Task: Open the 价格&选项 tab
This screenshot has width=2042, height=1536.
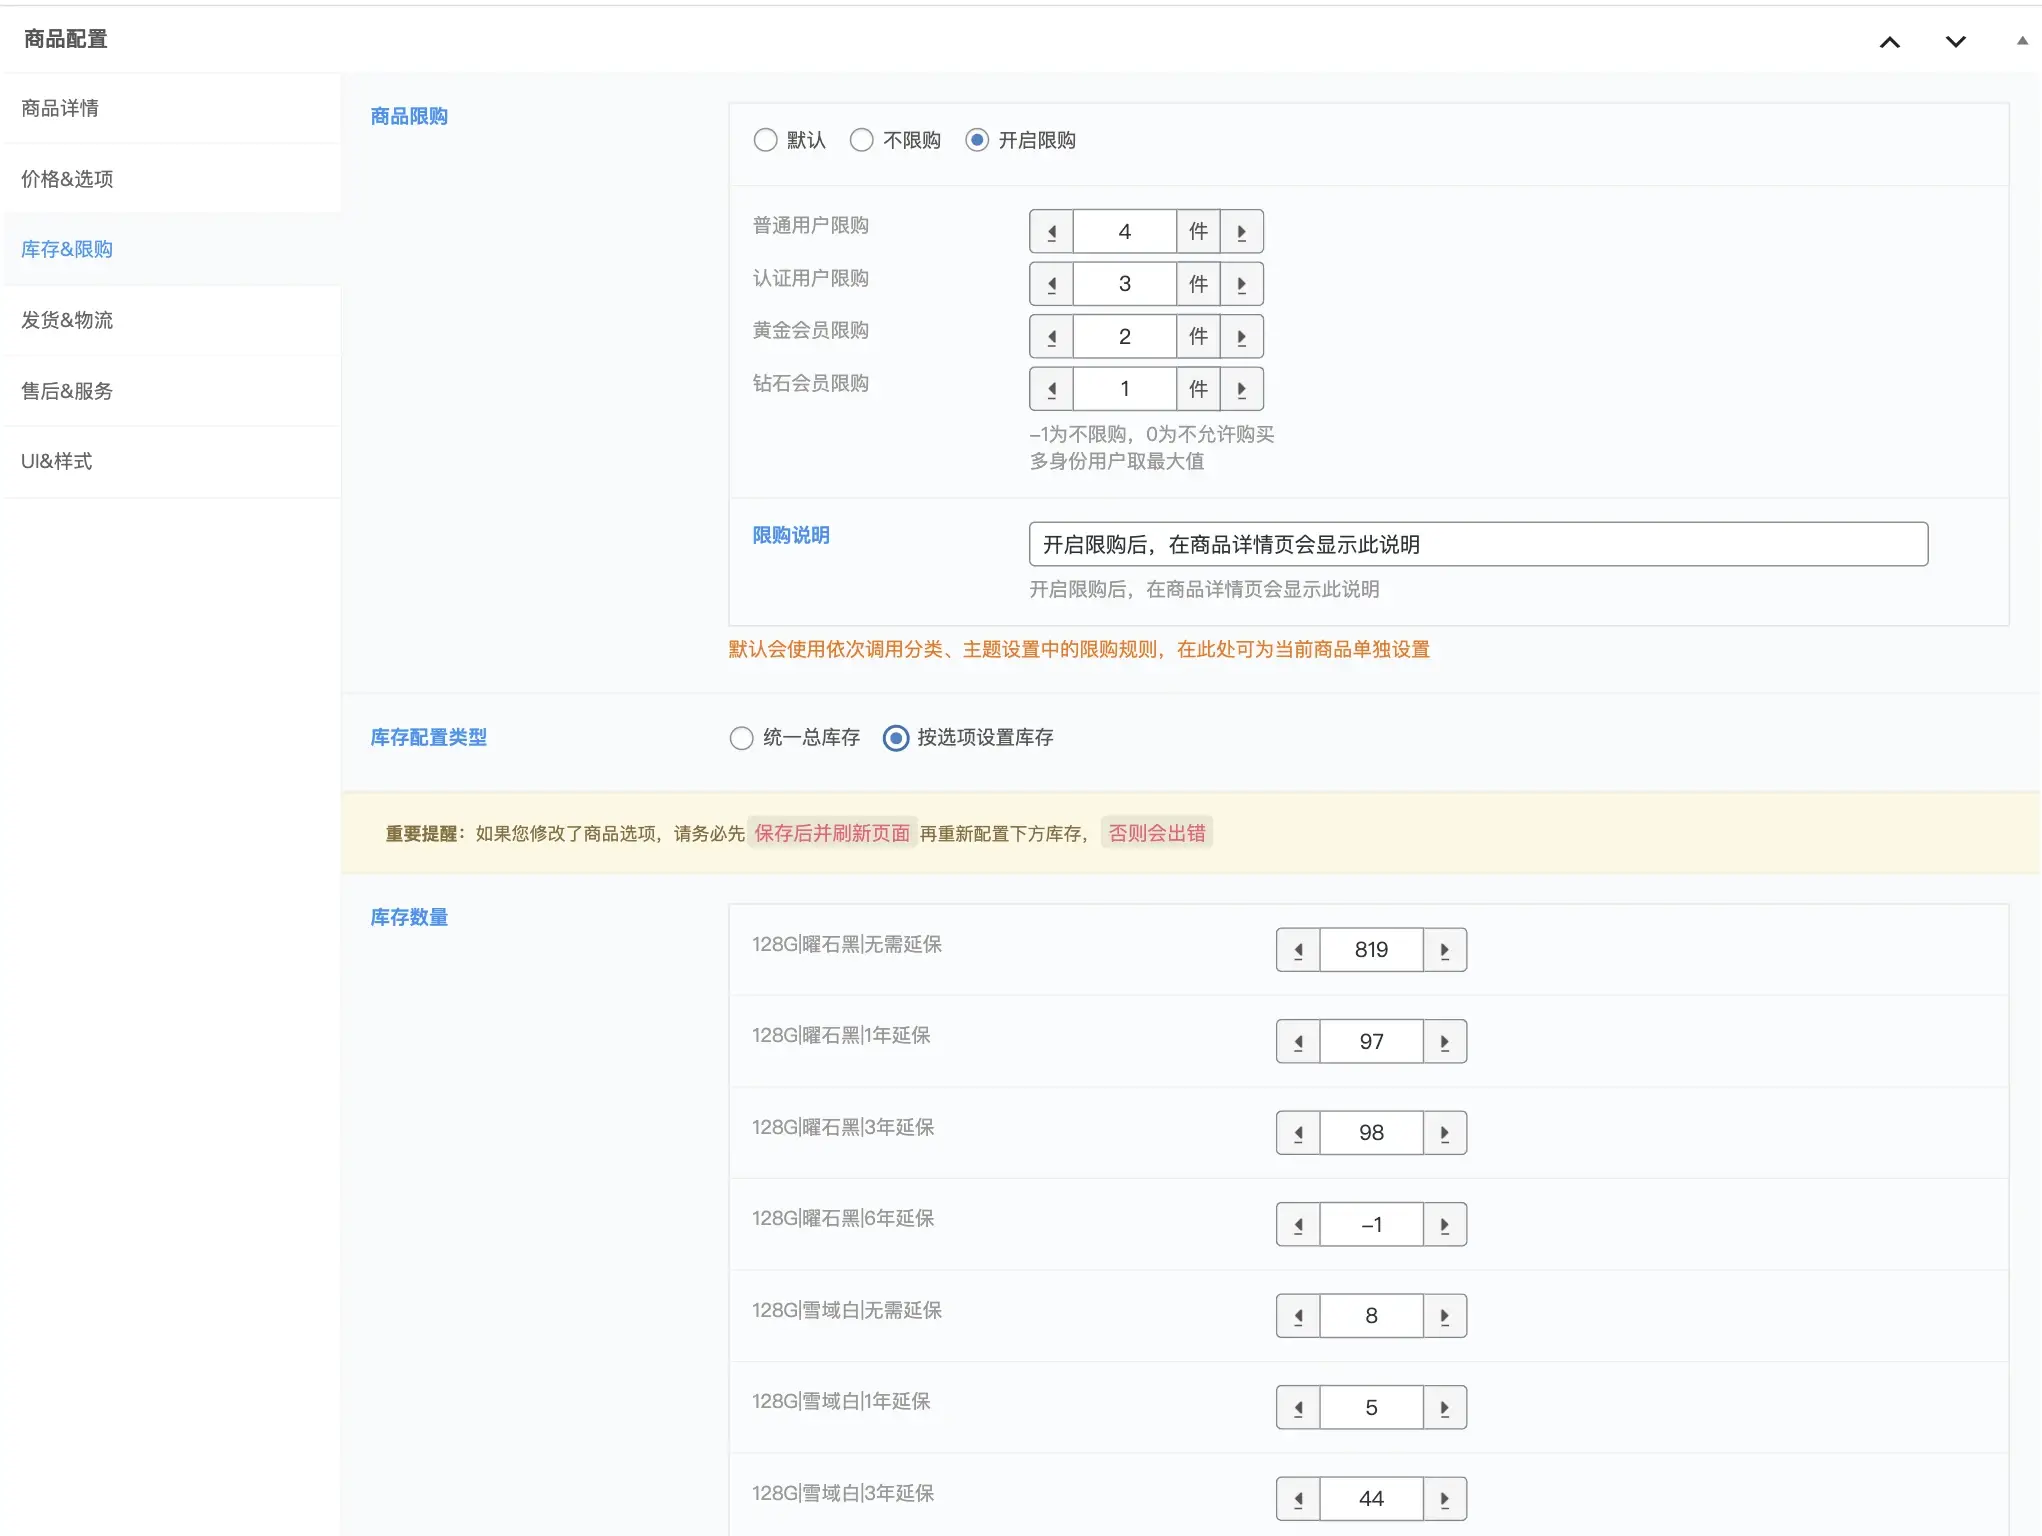Action: pyautogui.click(x=68, y=179)
